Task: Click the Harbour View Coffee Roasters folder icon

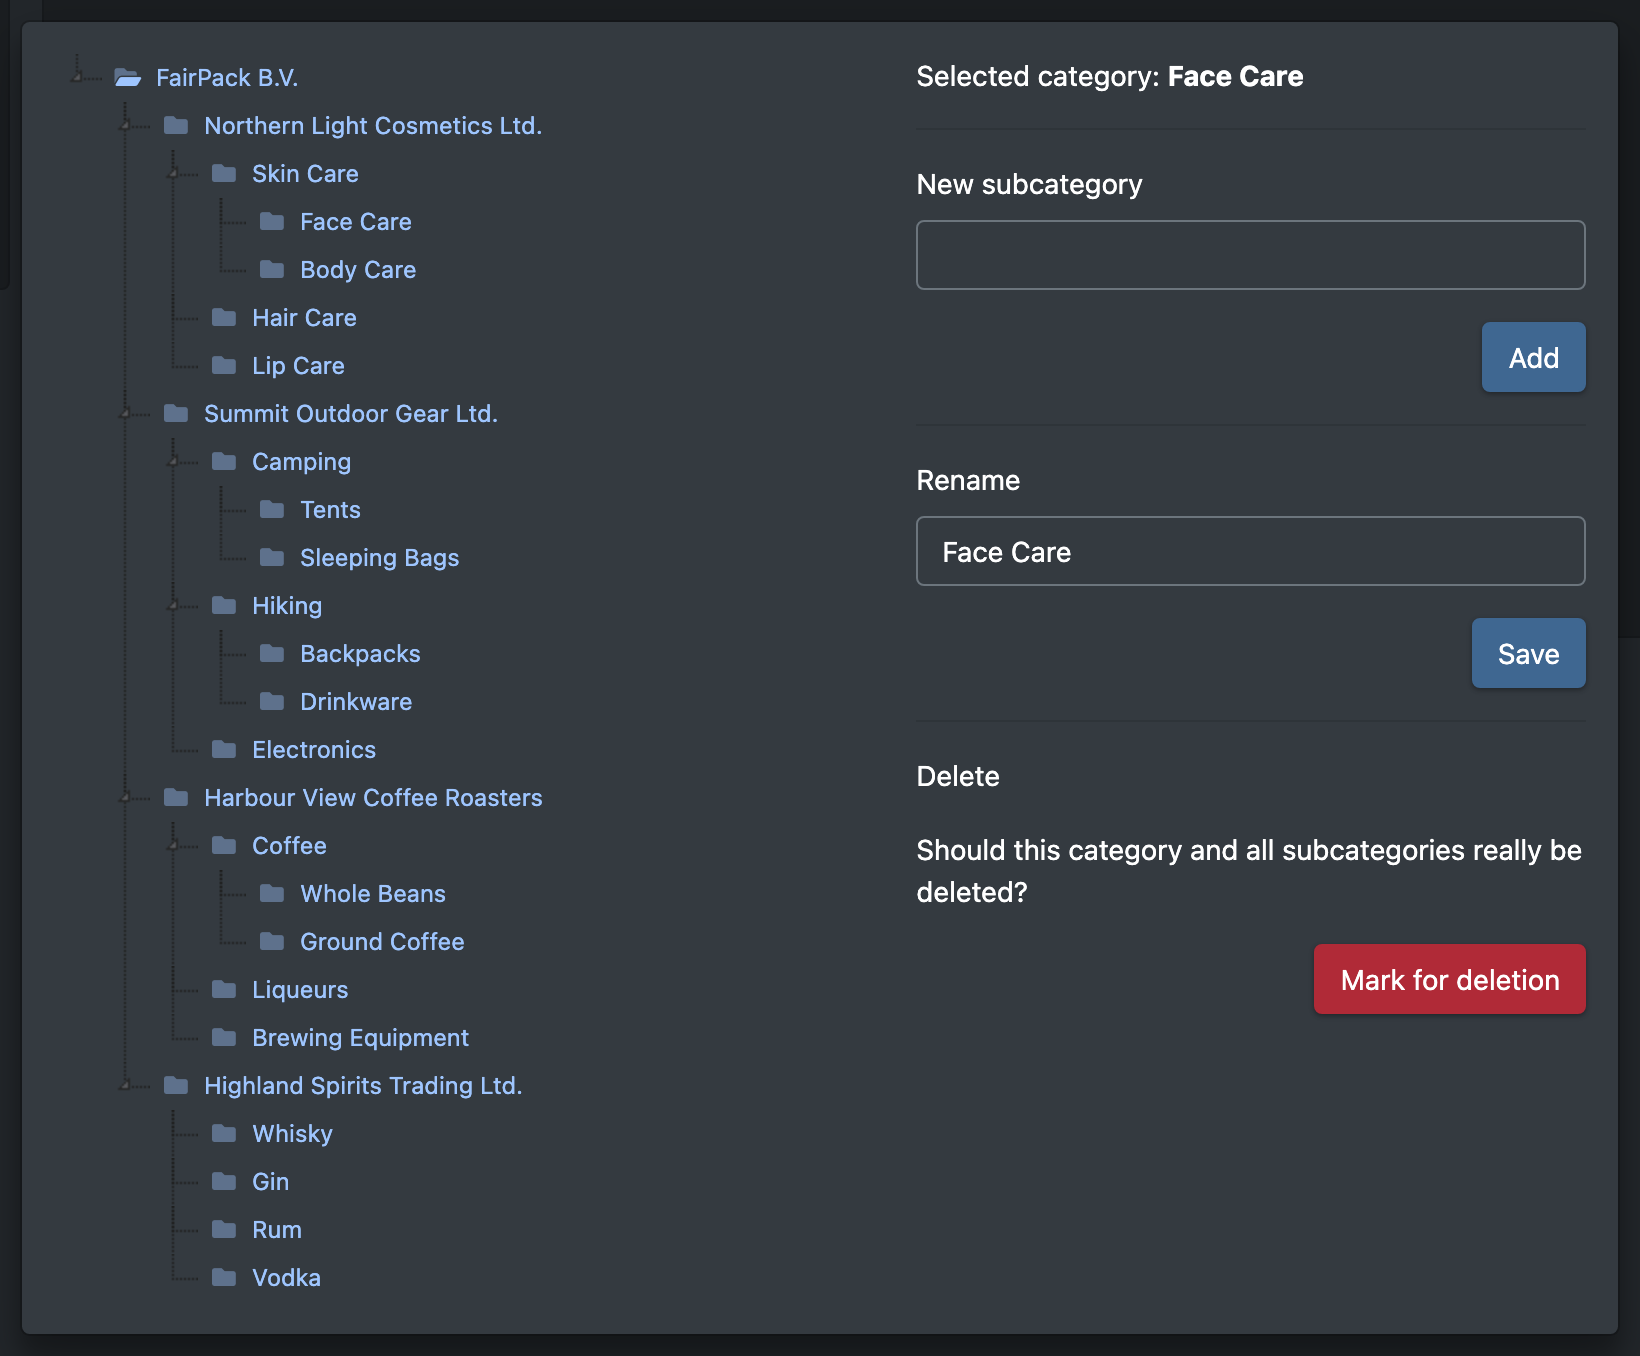Action: point(176,797)
